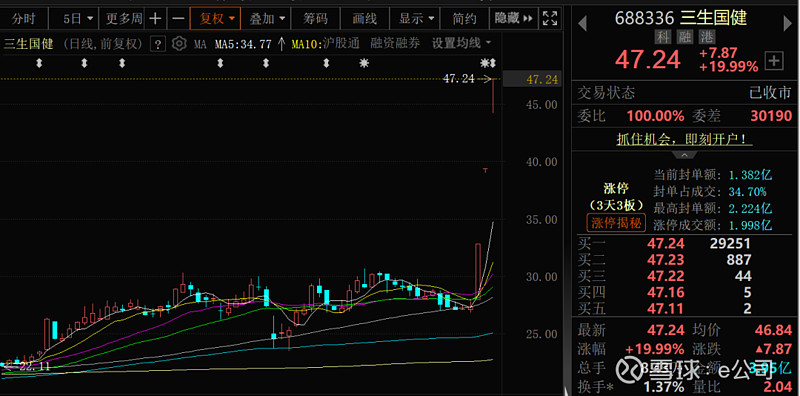Click 买四 bid price 47.16 row
This screenshot has height=396, width=800.
pyautogui.click(x=684, y=292)
